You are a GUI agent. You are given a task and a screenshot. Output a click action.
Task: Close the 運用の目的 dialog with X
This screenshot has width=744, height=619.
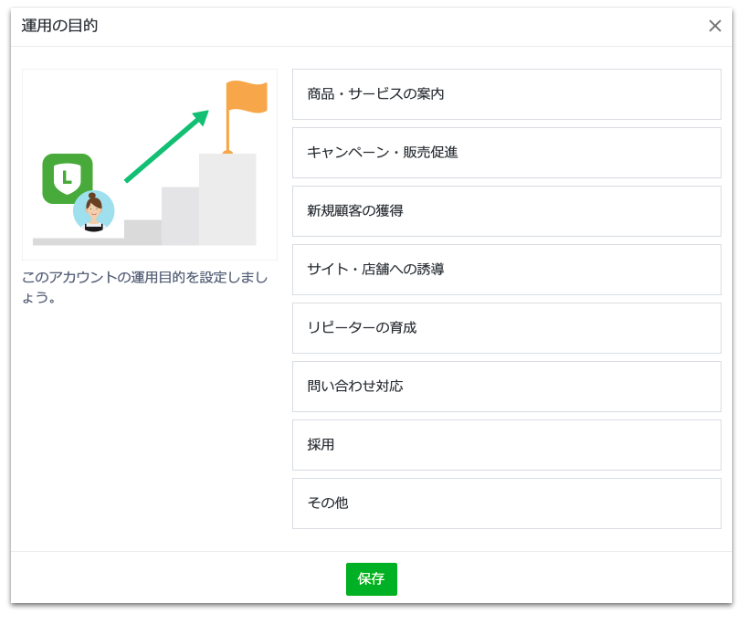tap(715, 26)
